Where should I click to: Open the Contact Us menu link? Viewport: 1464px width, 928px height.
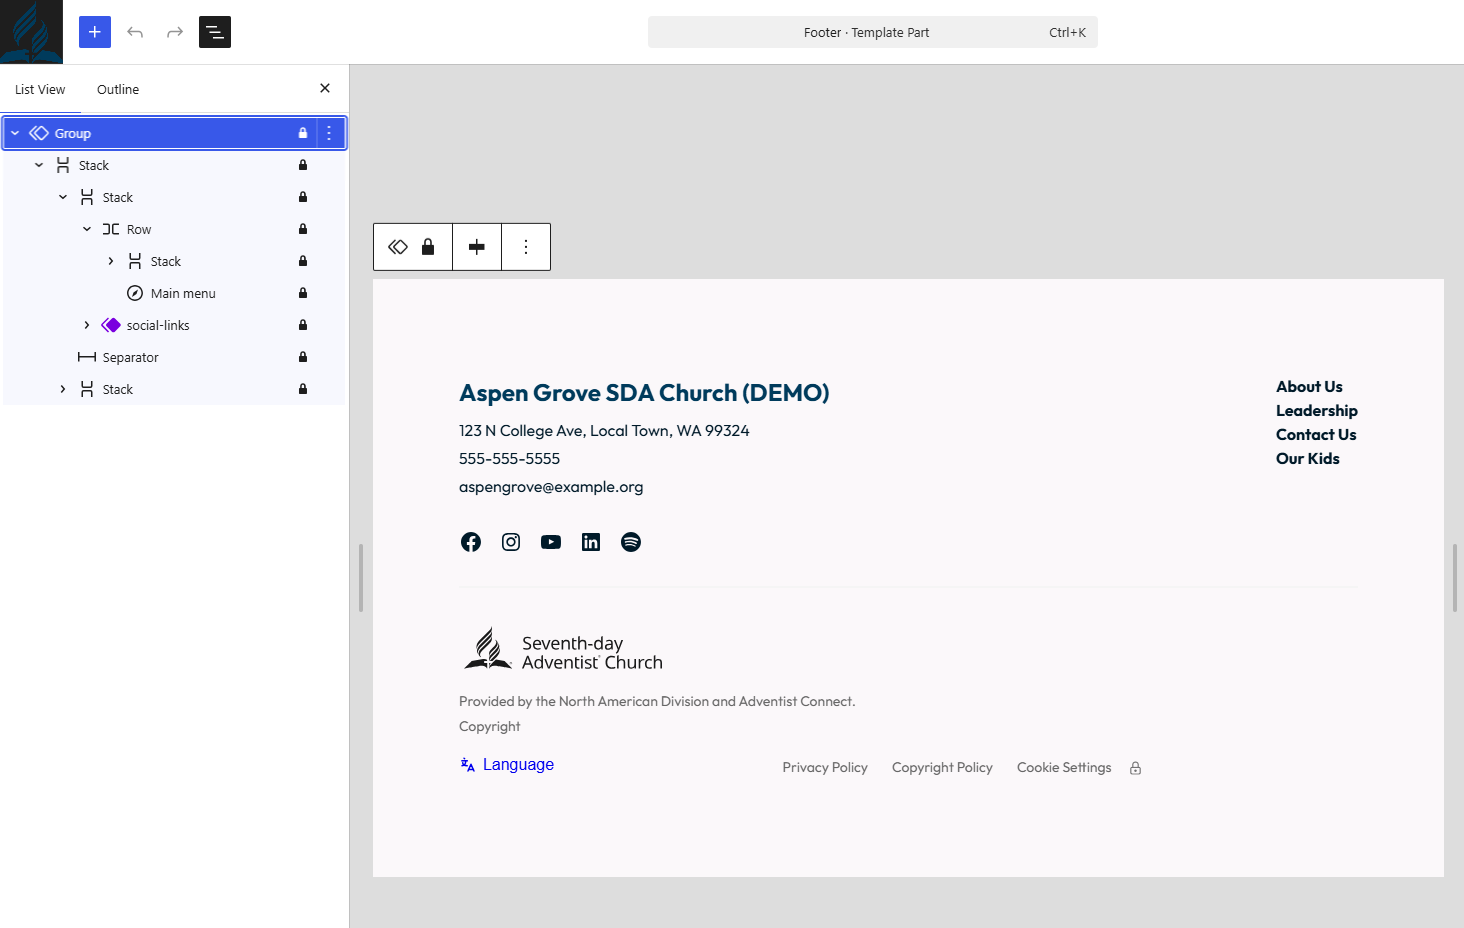click(1316, 435)
